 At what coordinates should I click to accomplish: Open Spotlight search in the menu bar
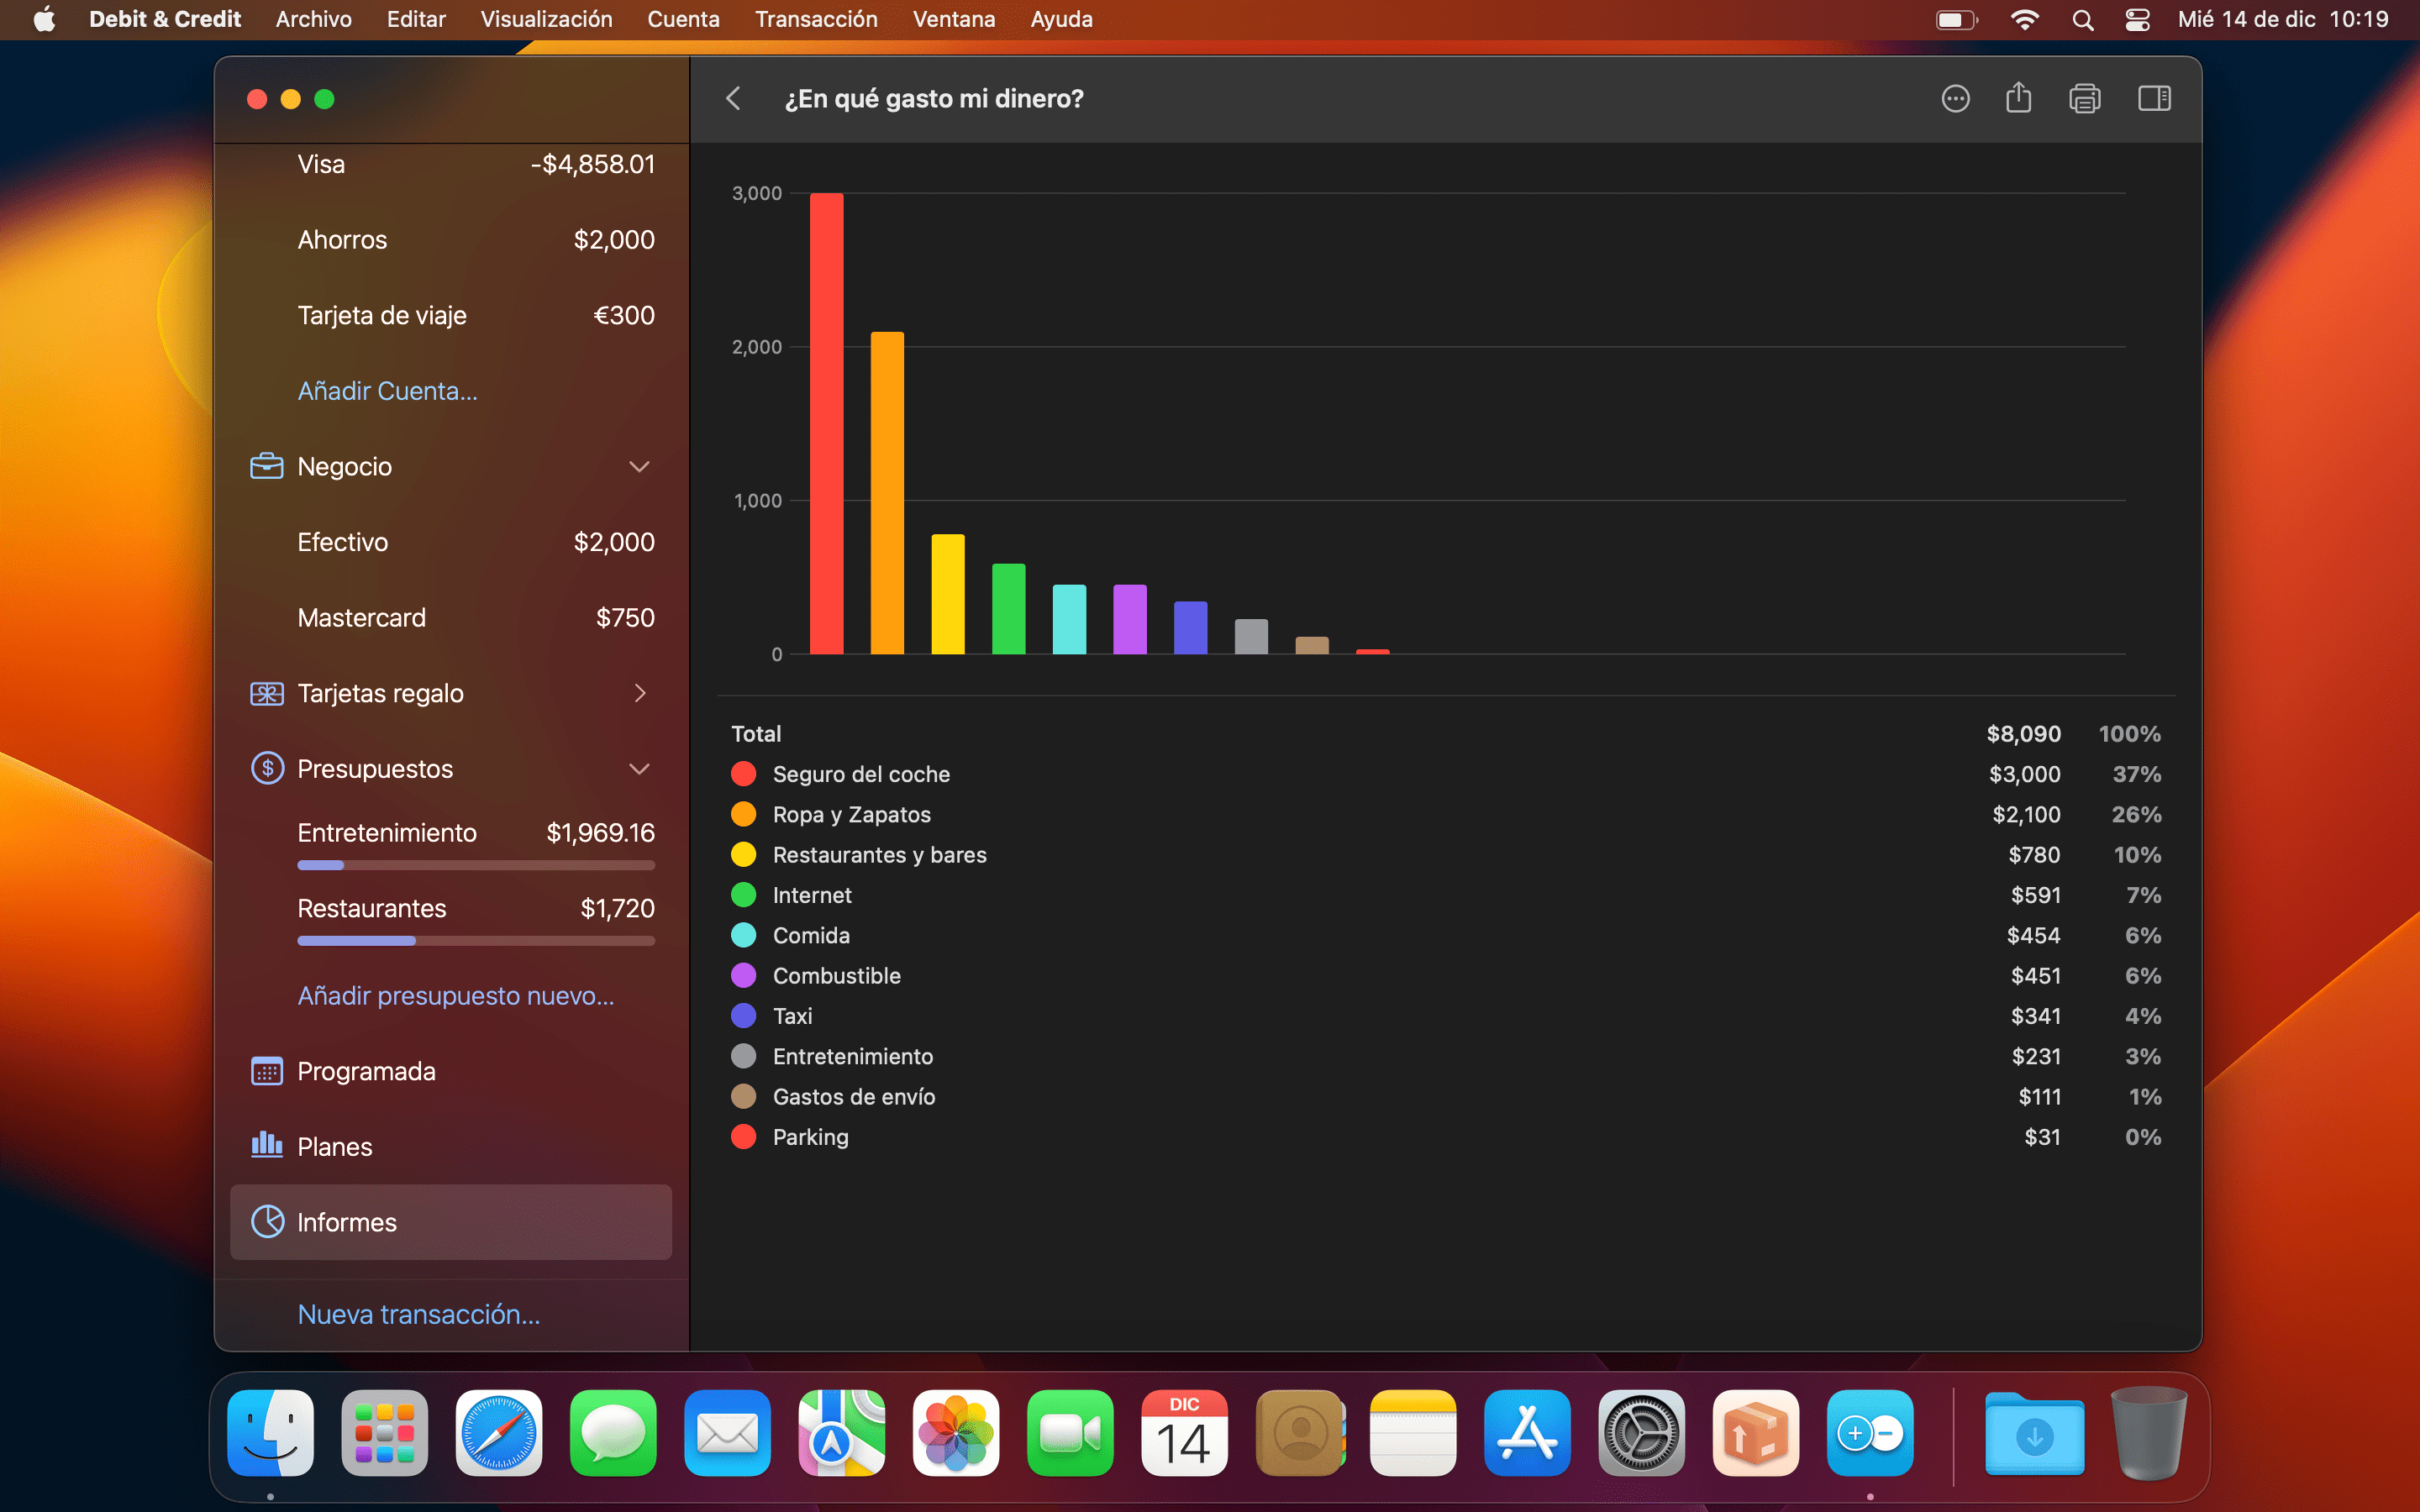point(2083,19)
